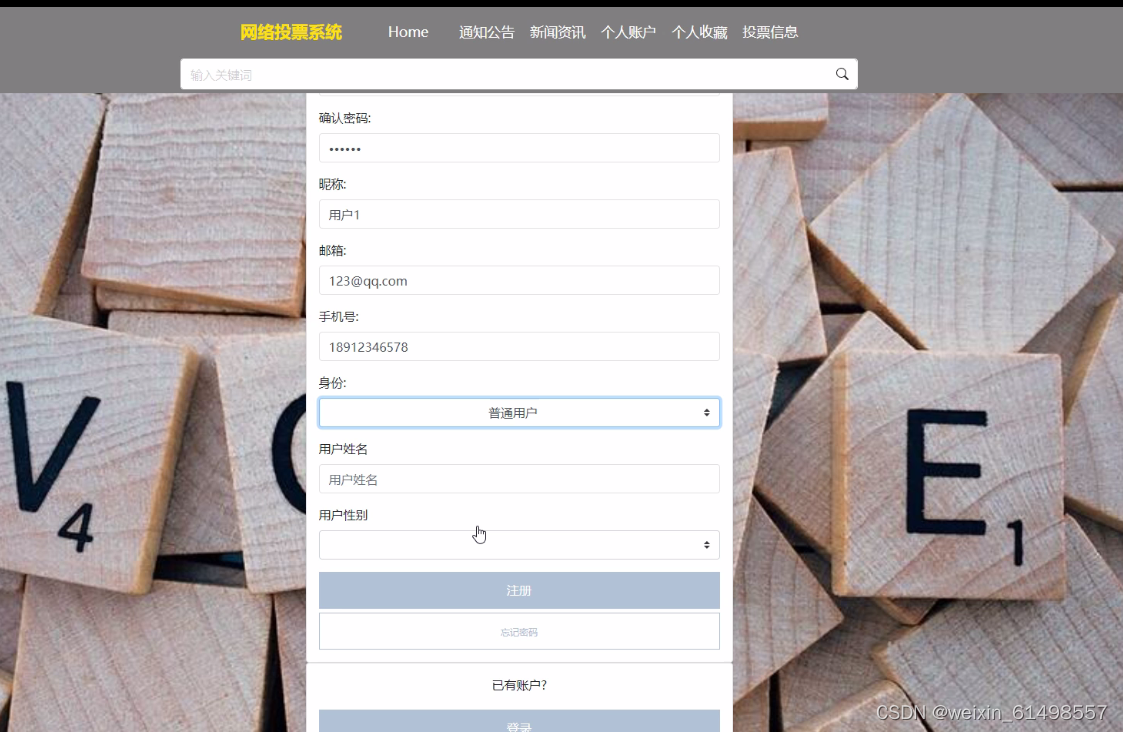Click the 昵称 field containing 用户1
Screen dimensions: 1123x732
coord(519,214)
